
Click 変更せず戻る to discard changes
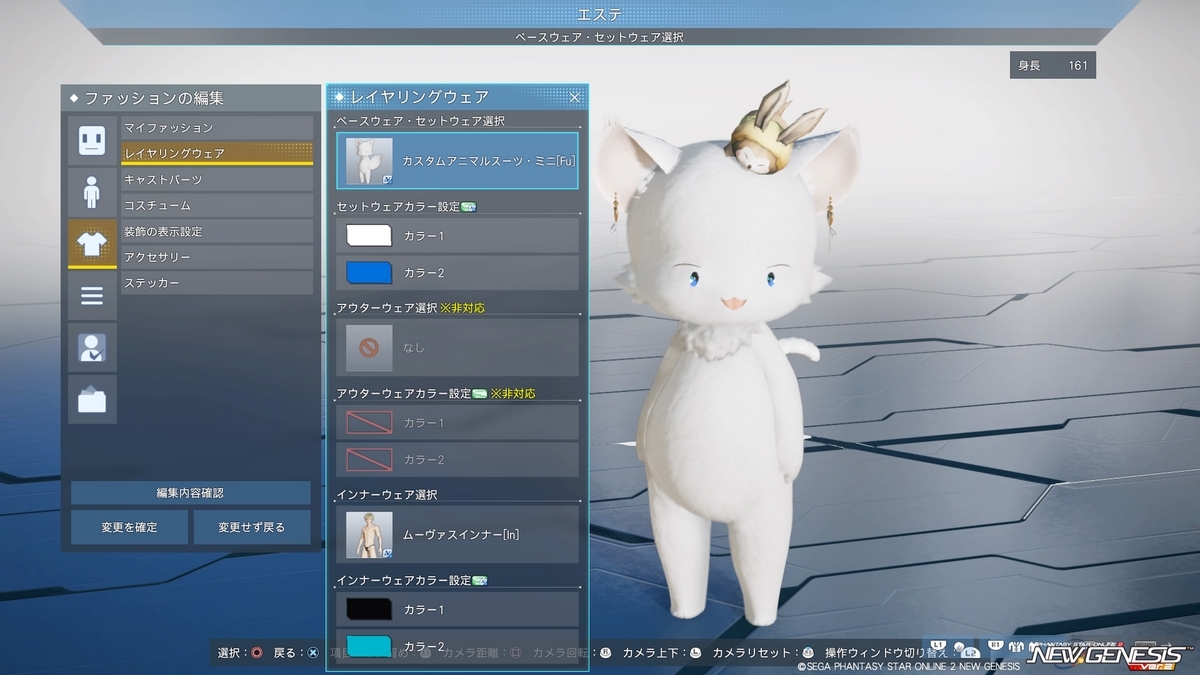[x=252, y=527]
